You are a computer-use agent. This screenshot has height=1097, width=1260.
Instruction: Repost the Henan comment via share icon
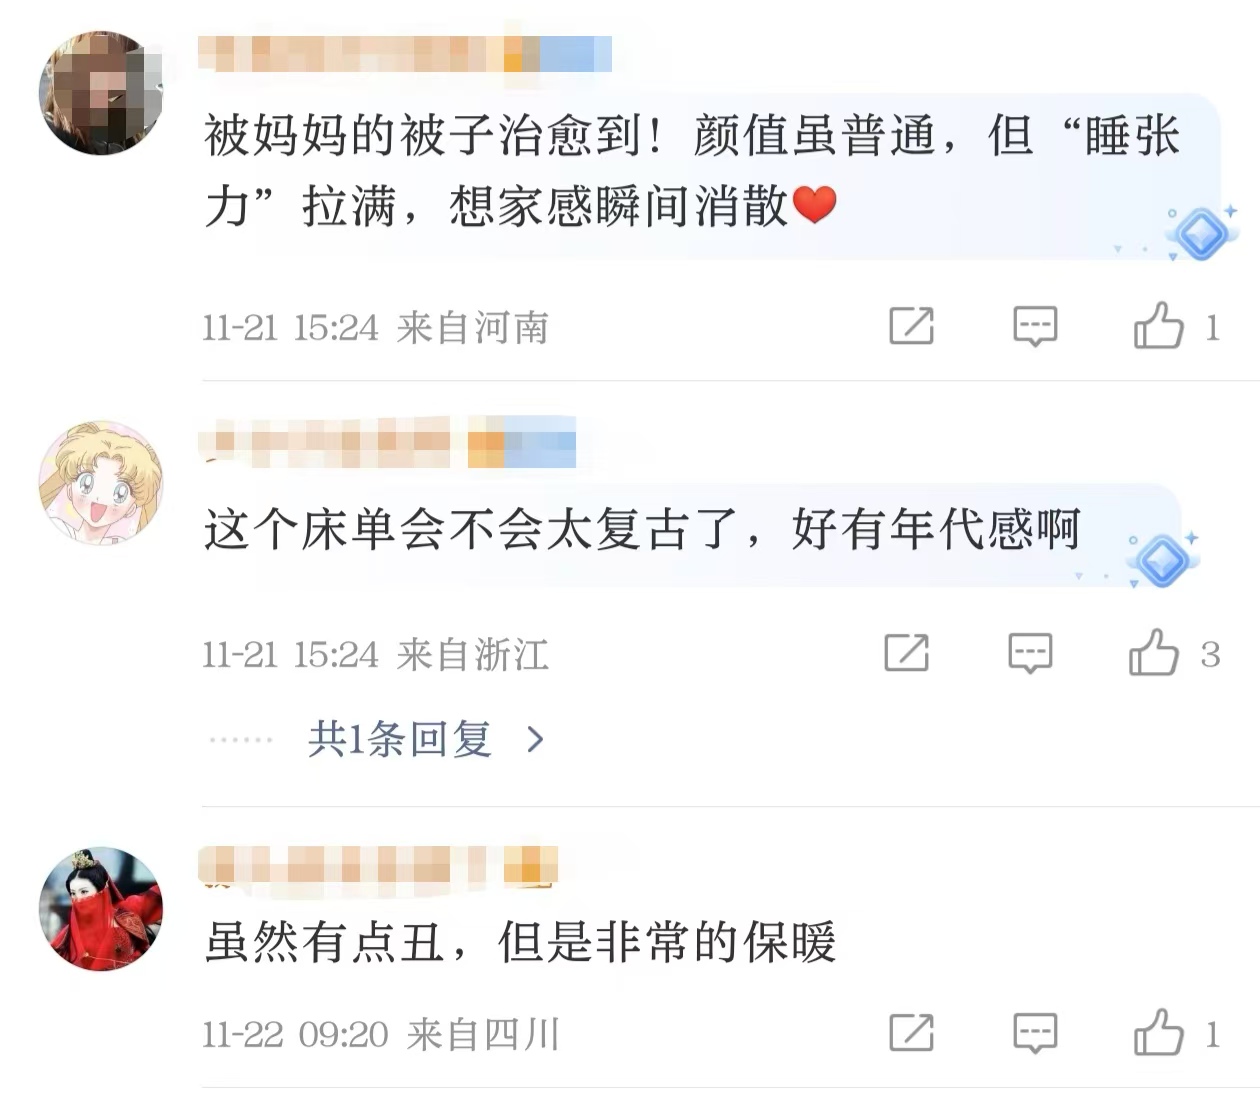[x=911, y=325]
